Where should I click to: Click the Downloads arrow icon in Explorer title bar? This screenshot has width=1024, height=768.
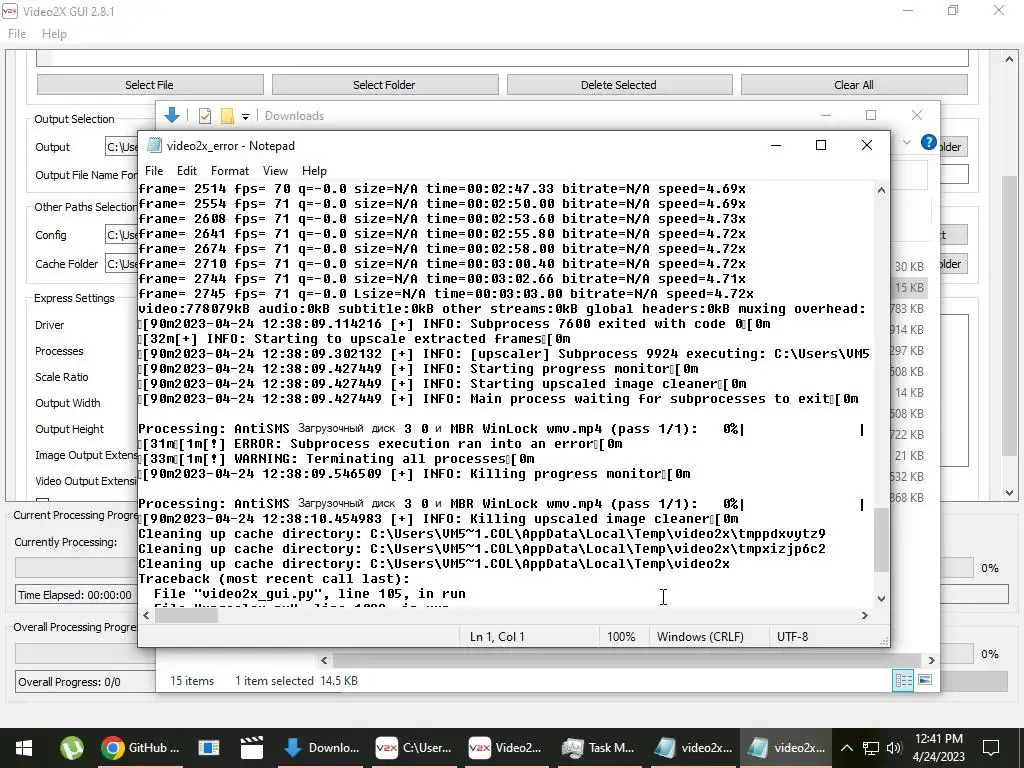pyautogui.click(x=172, y=116)
